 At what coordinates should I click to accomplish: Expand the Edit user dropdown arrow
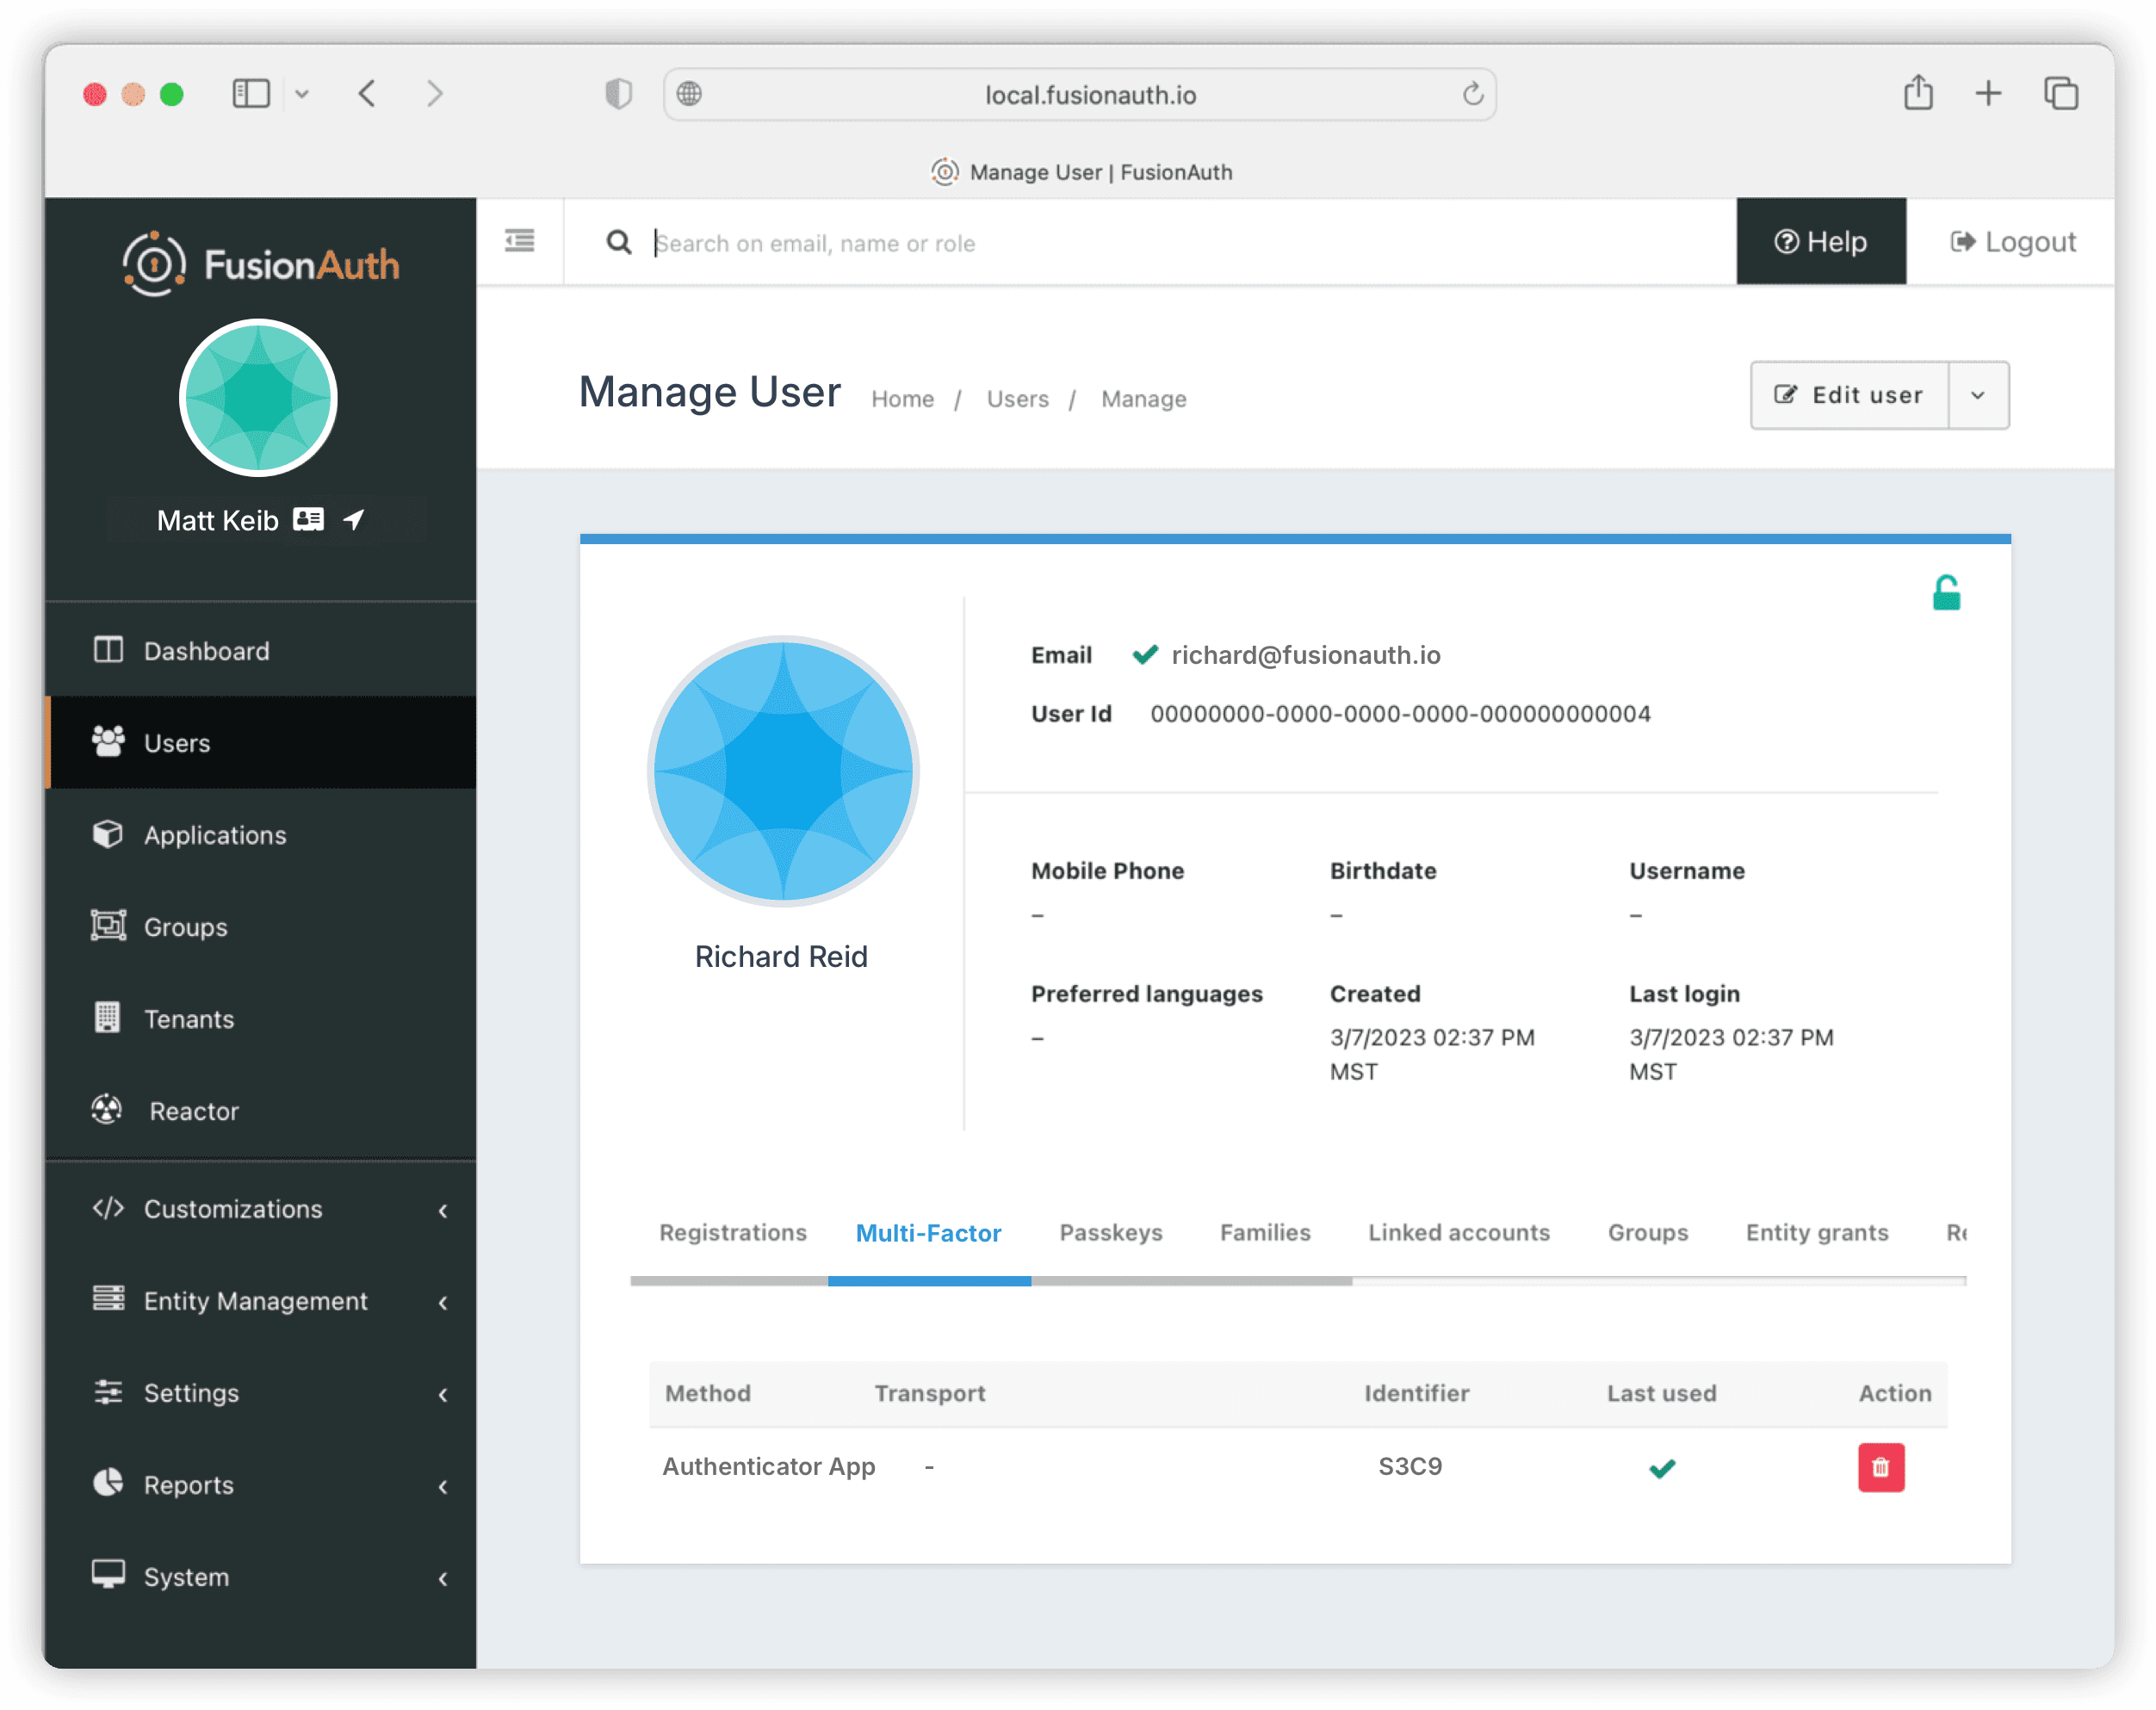pyautogui.click(x=1978, y=393)
